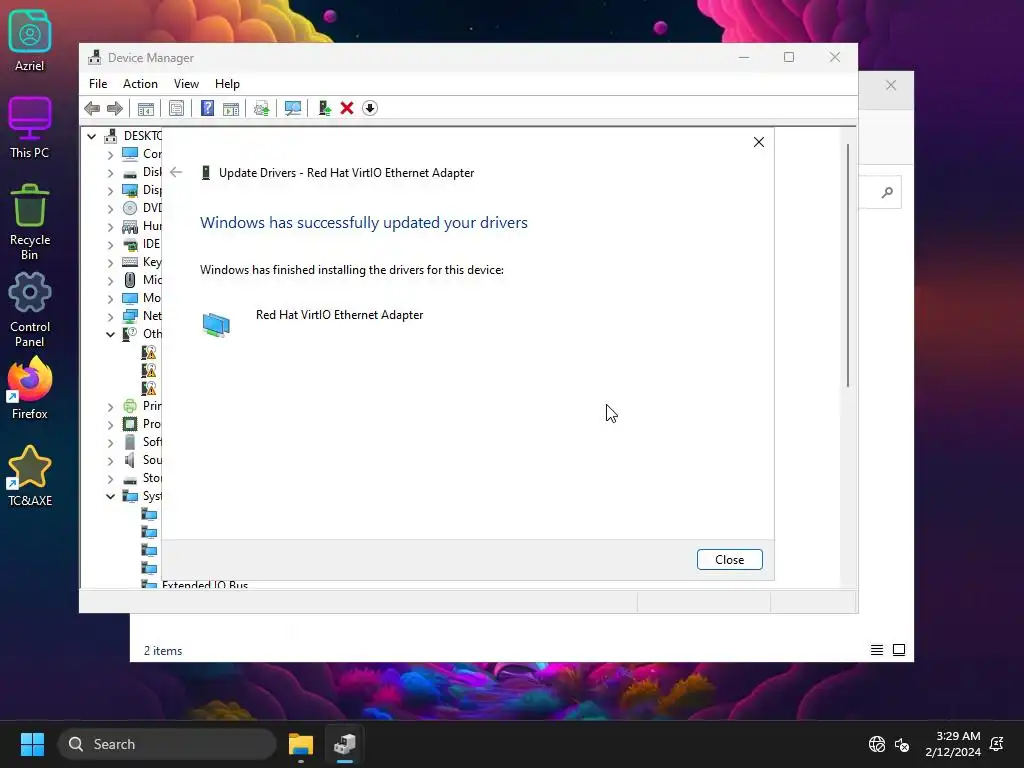Select the Computer category row in the tree
Viewport: 1024px width, 768px height.
click(142, 153)
